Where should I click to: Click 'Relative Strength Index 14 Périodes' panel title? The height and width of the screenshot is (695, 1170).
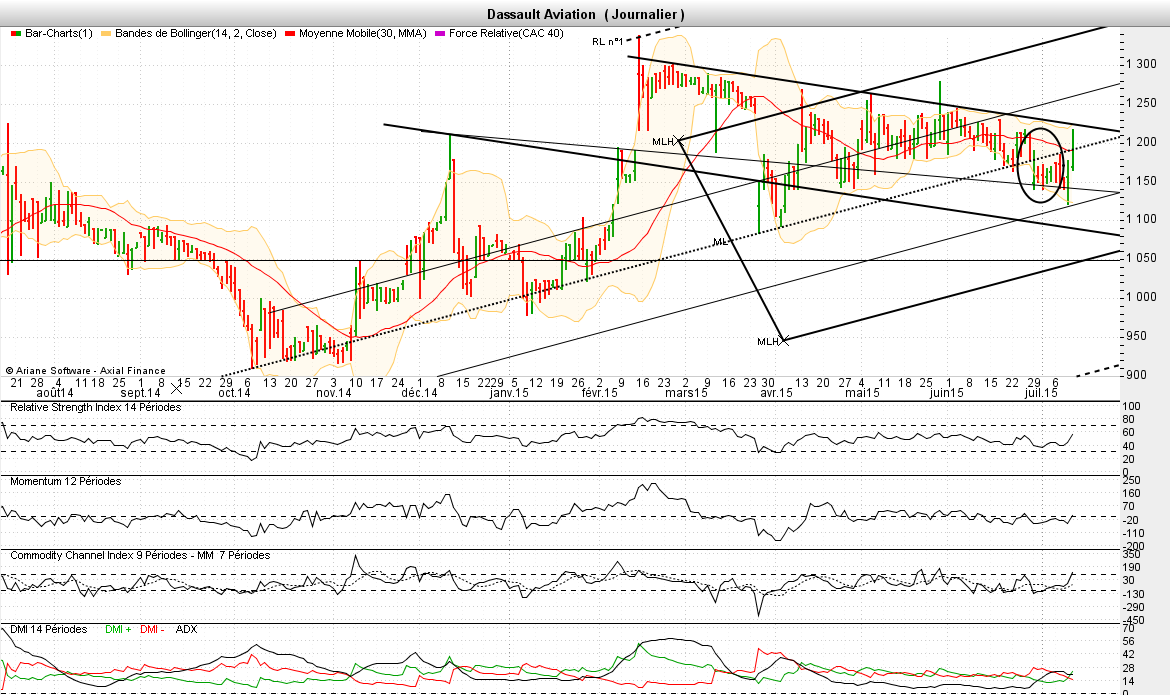pos(96,408)
